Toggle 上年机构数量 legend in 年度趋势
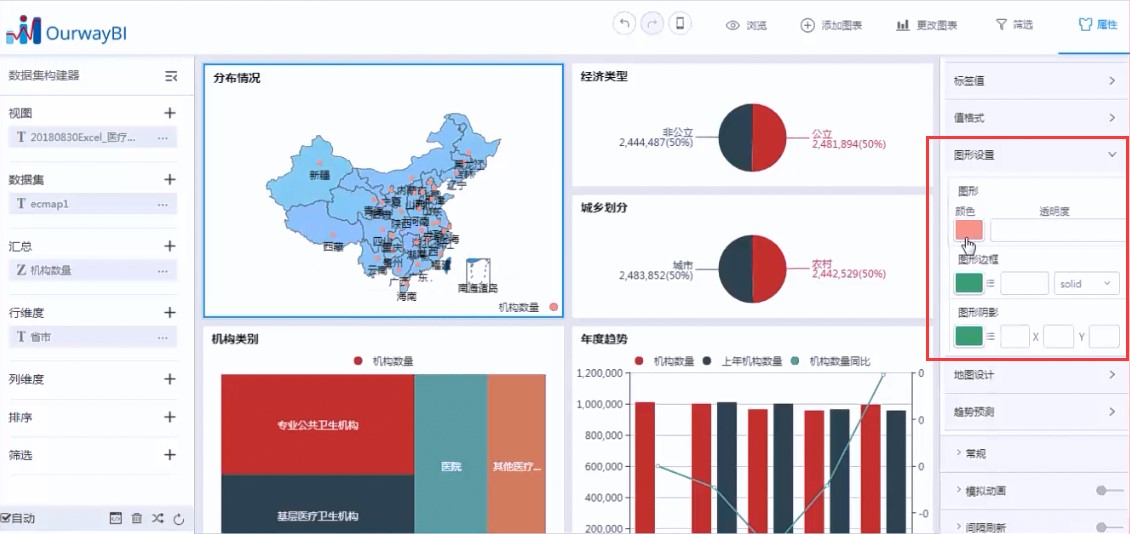The image size is (1130, 534). coord(742,361)
